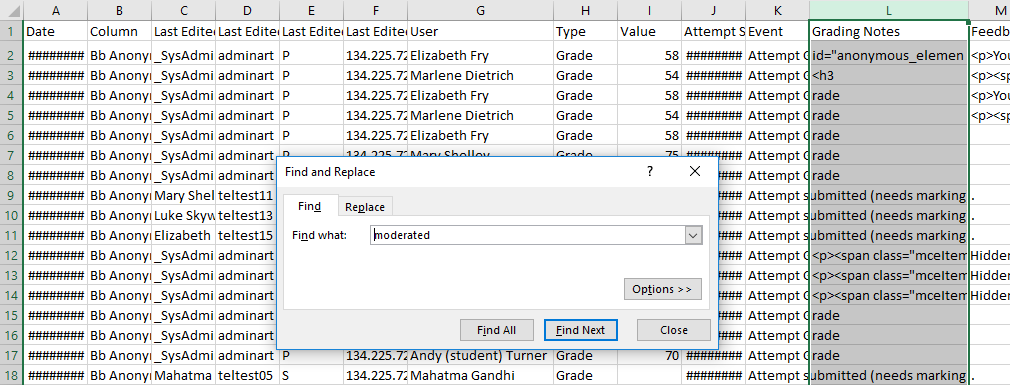The width and height of the screenshot is (1010, 385).
Task: Click value 58 in row 2
Action: 649,56
